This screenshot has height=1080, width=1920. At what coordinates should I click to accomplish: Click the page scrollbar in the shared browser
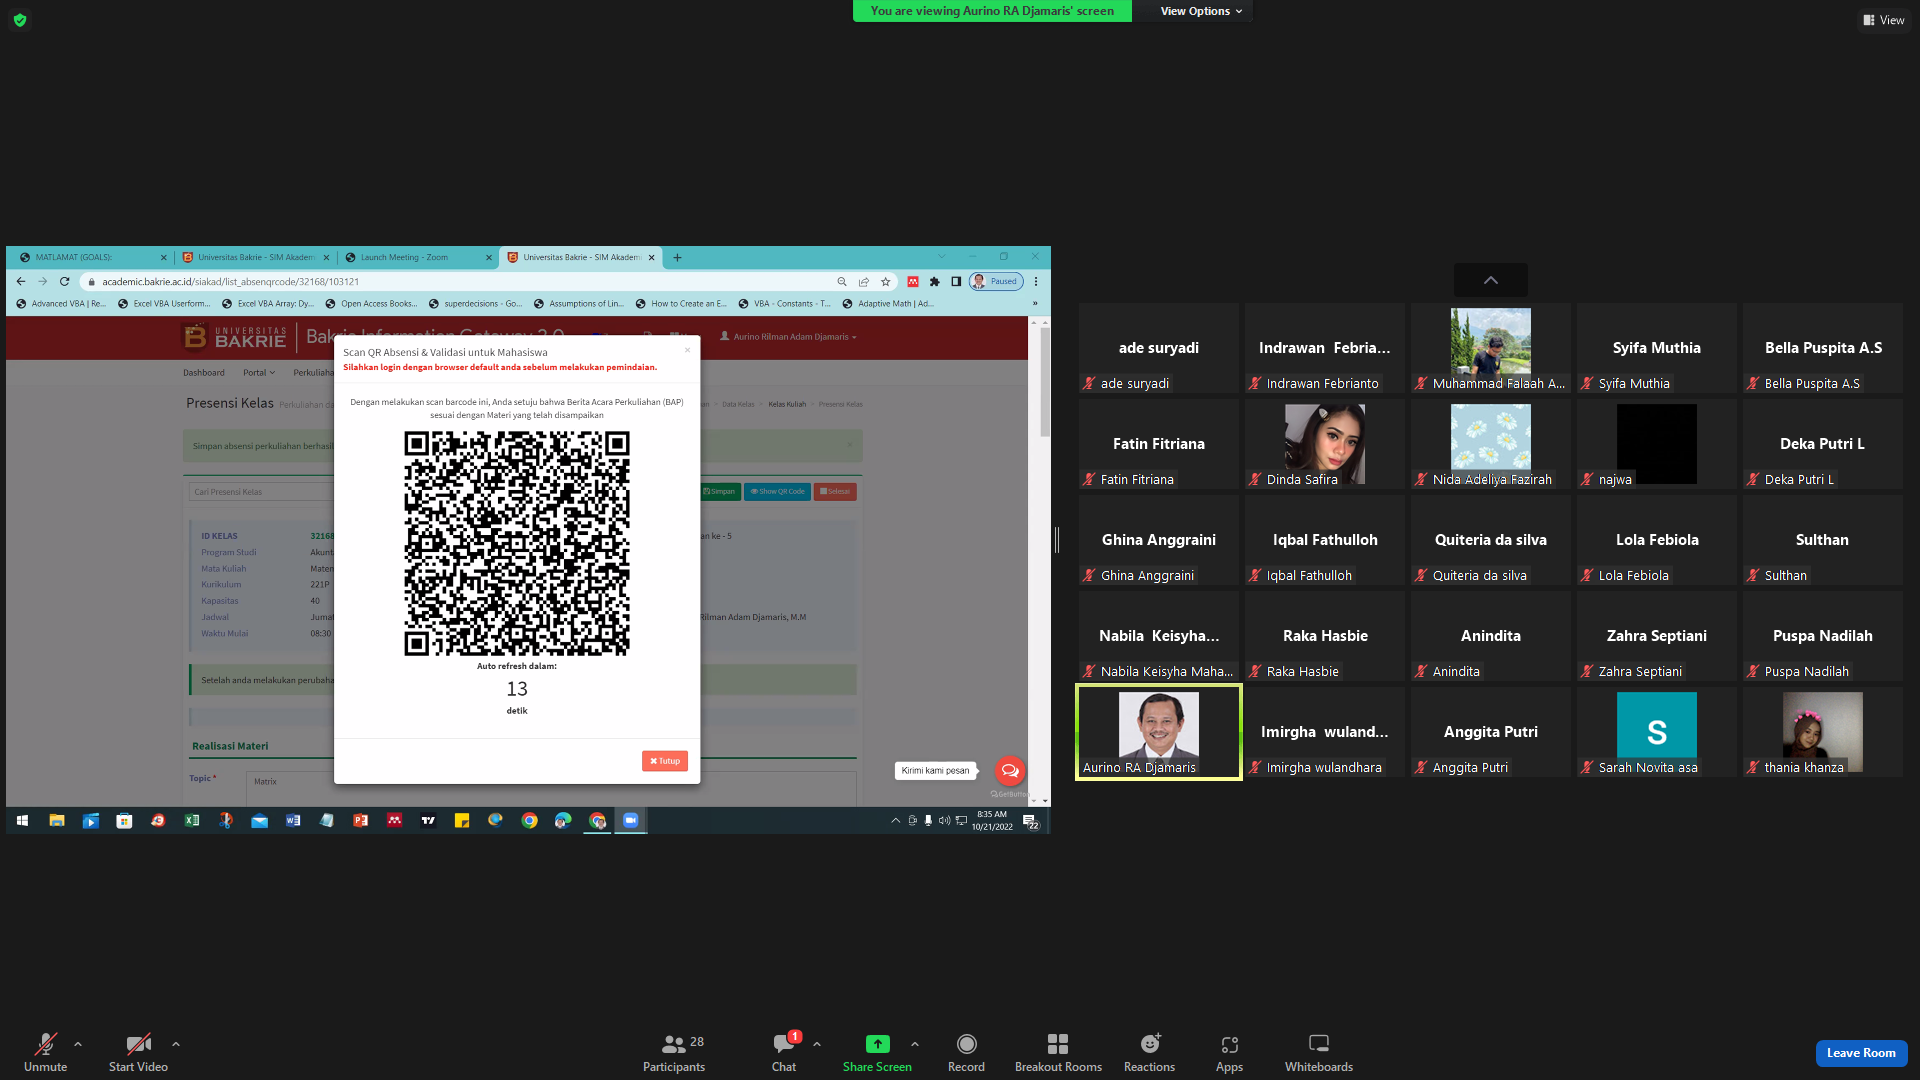pyautogui.click(x=1045, y=383)
